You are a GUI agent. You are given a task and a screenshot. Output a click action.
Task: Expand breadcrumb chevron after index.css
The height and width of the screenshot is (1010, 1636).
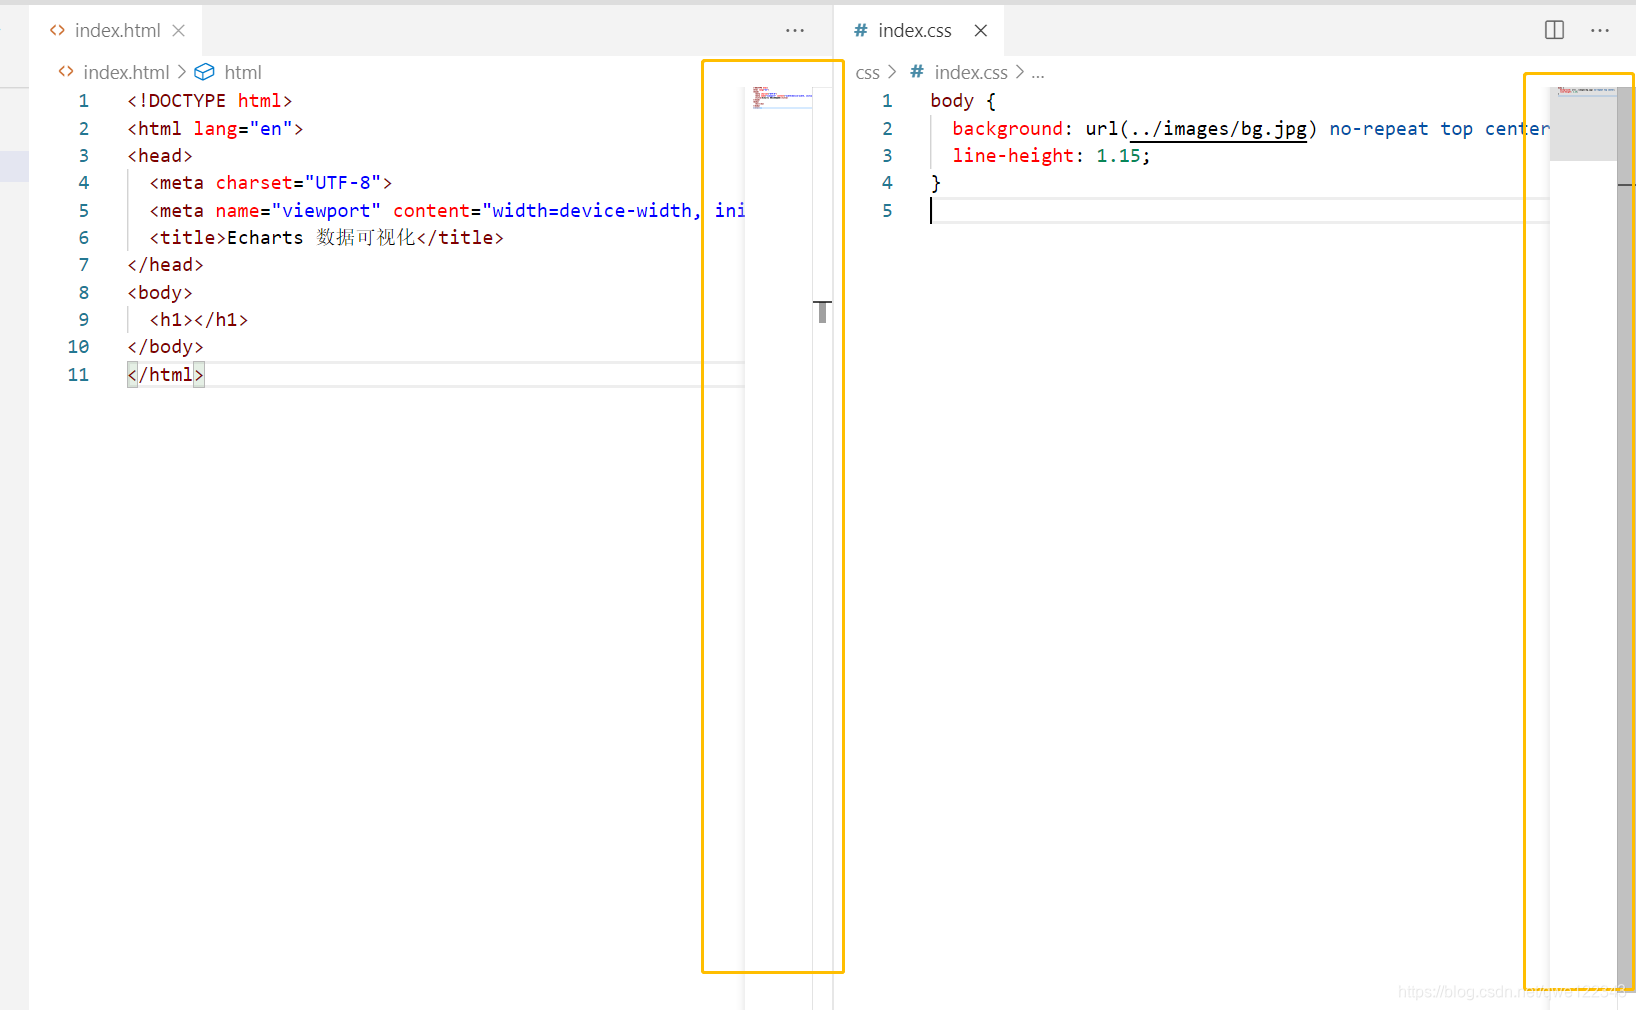pyautogui.click(x=1019, y=72)
